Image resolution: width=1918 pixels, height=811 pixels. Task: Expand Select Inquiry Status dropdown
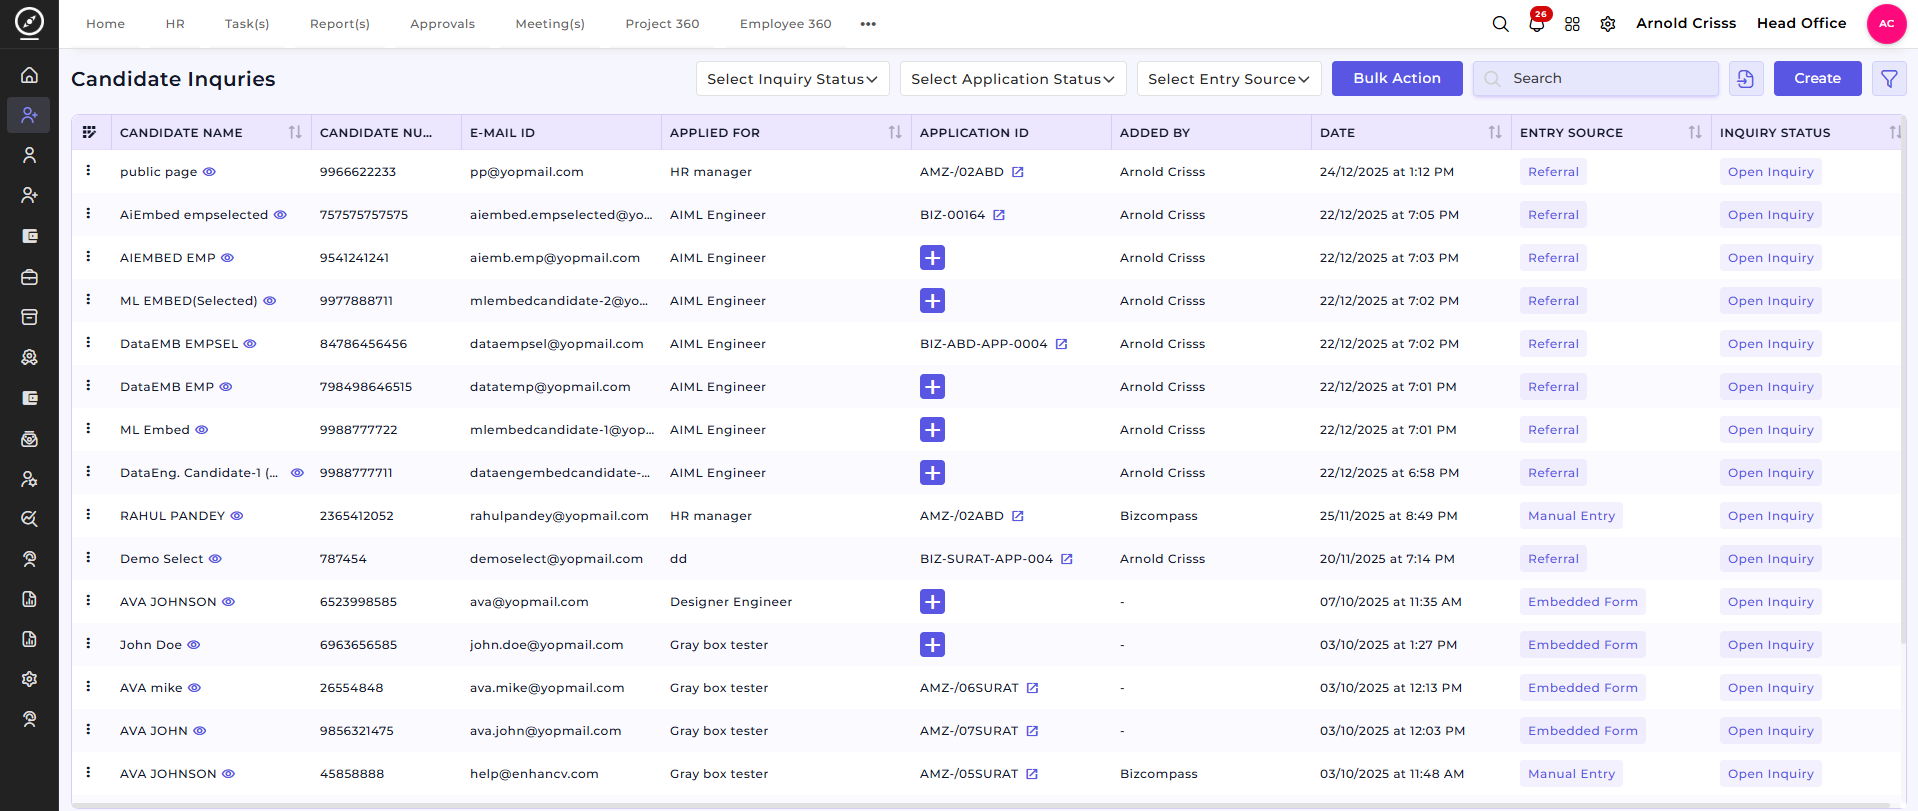coord(792,79)
